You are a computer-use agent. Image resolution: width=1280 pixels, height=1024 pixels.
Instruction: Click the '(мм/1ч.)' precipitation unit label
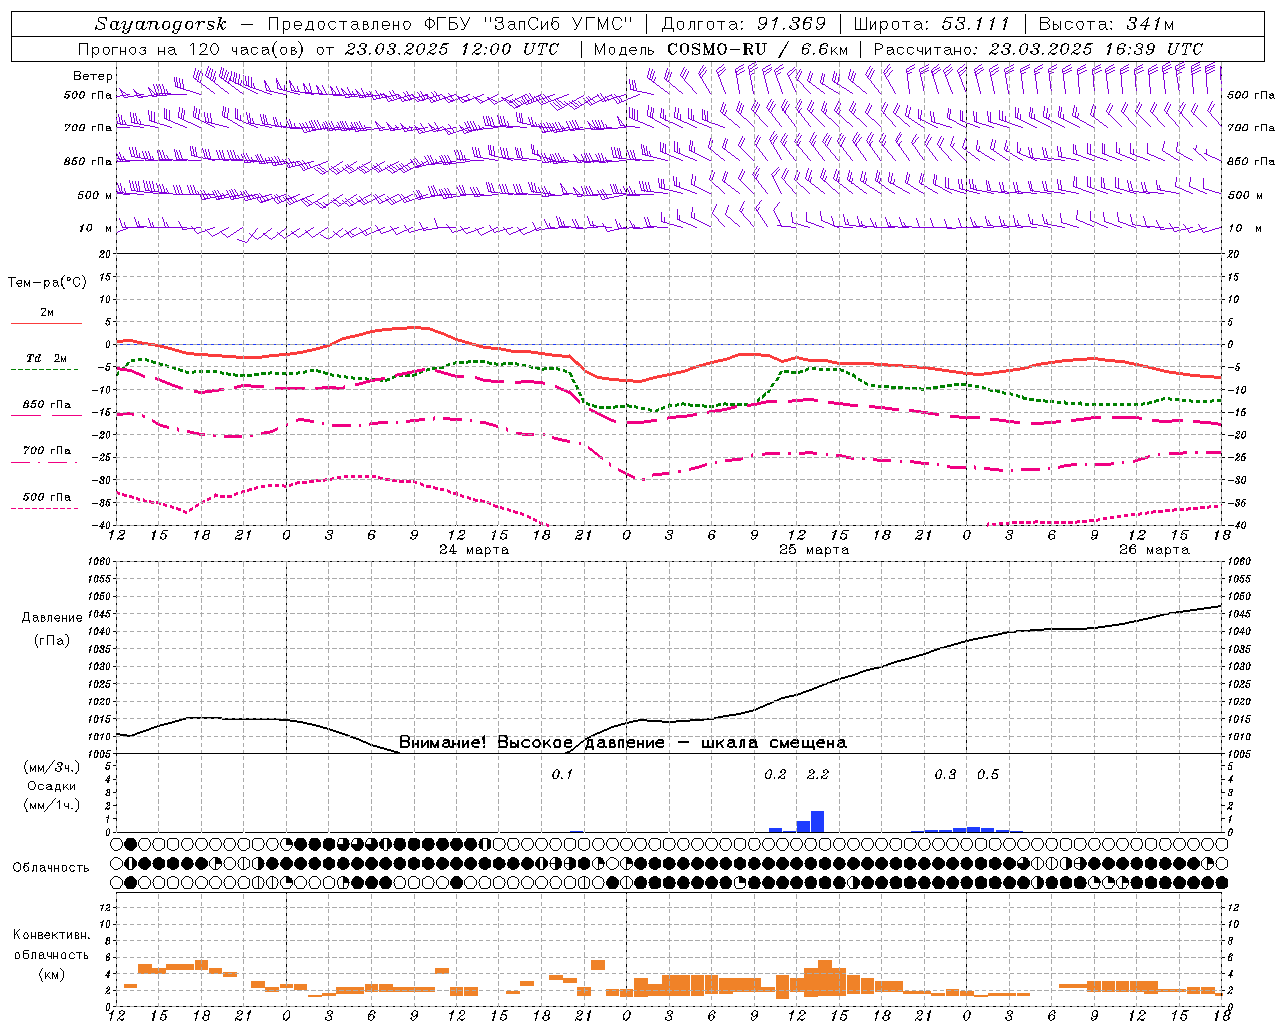50,804
